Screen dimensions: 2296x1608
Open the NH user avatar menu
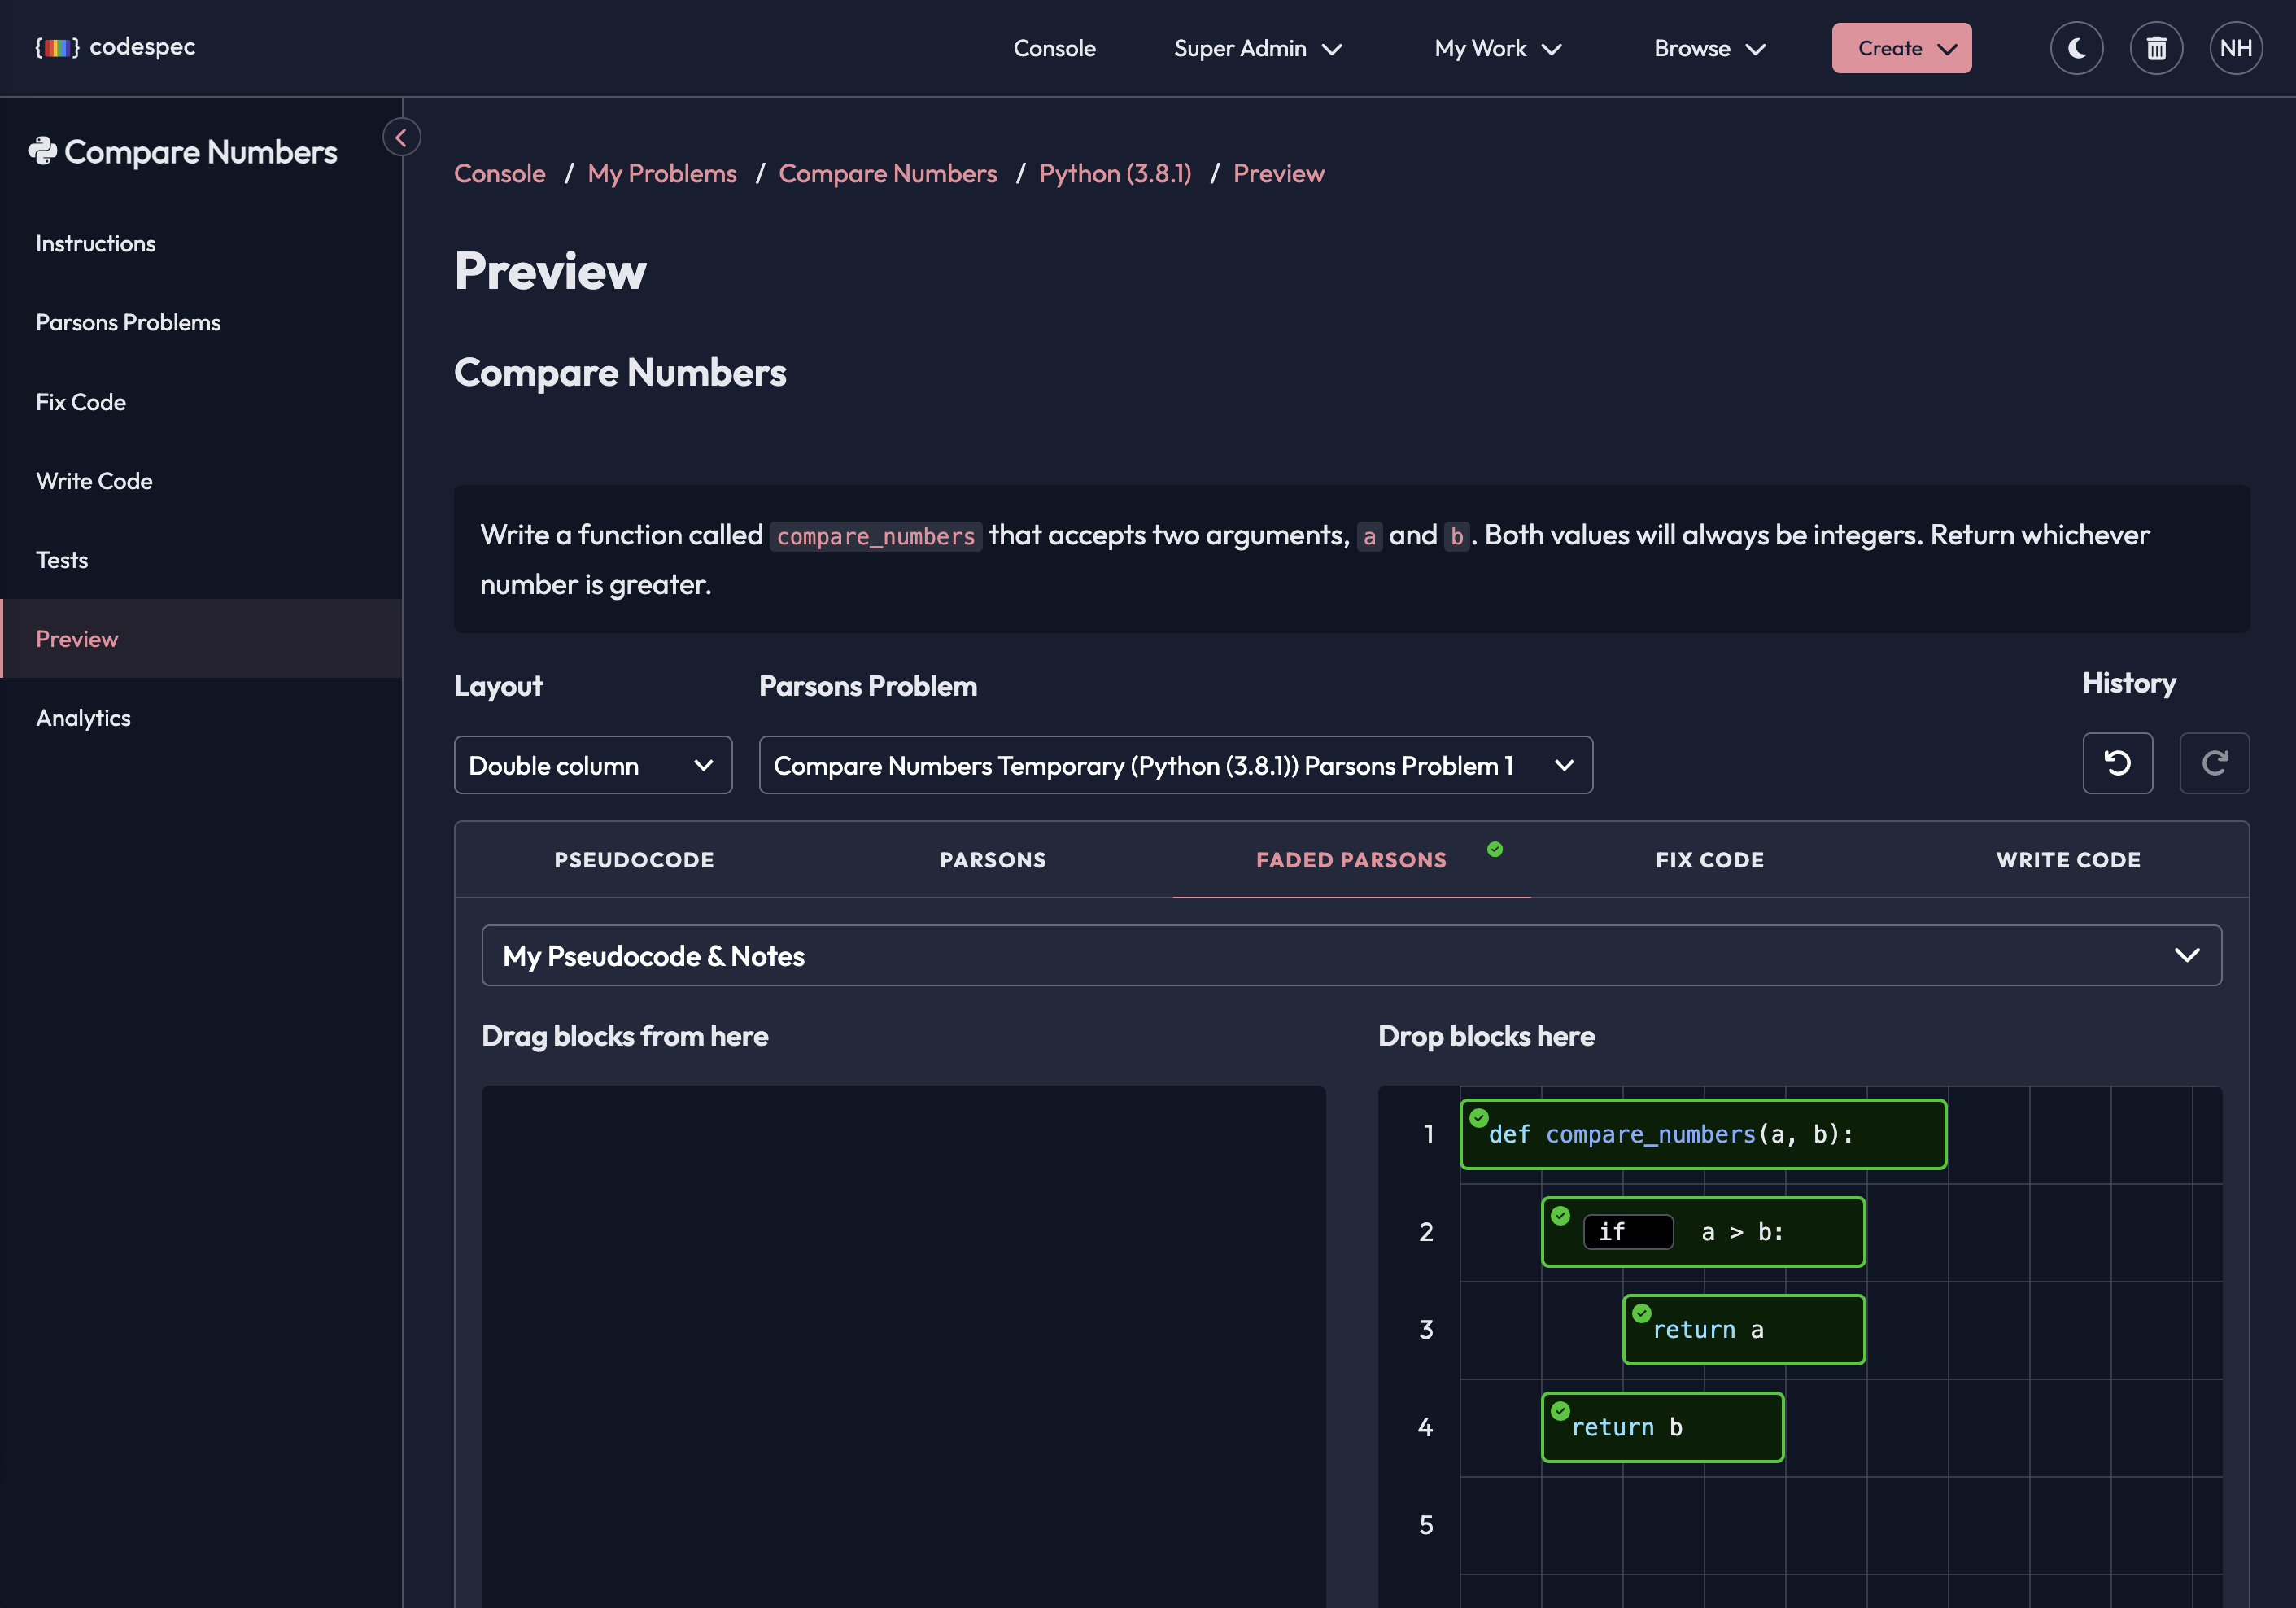tap(2236, 48)
